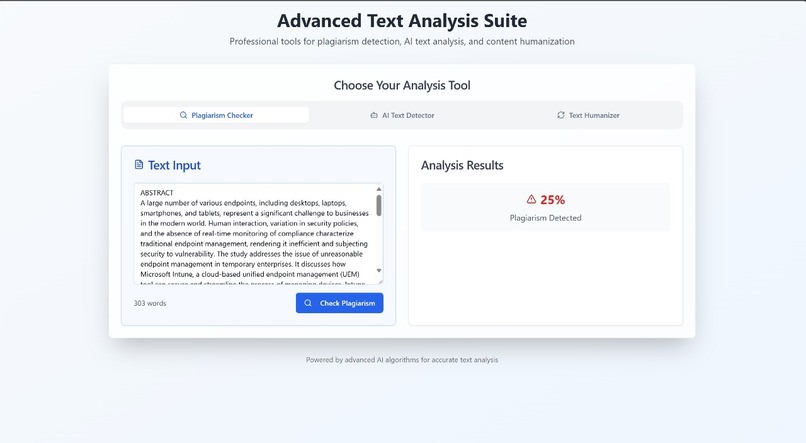Click the warning triangle icon beside 25%

[531, 199]
